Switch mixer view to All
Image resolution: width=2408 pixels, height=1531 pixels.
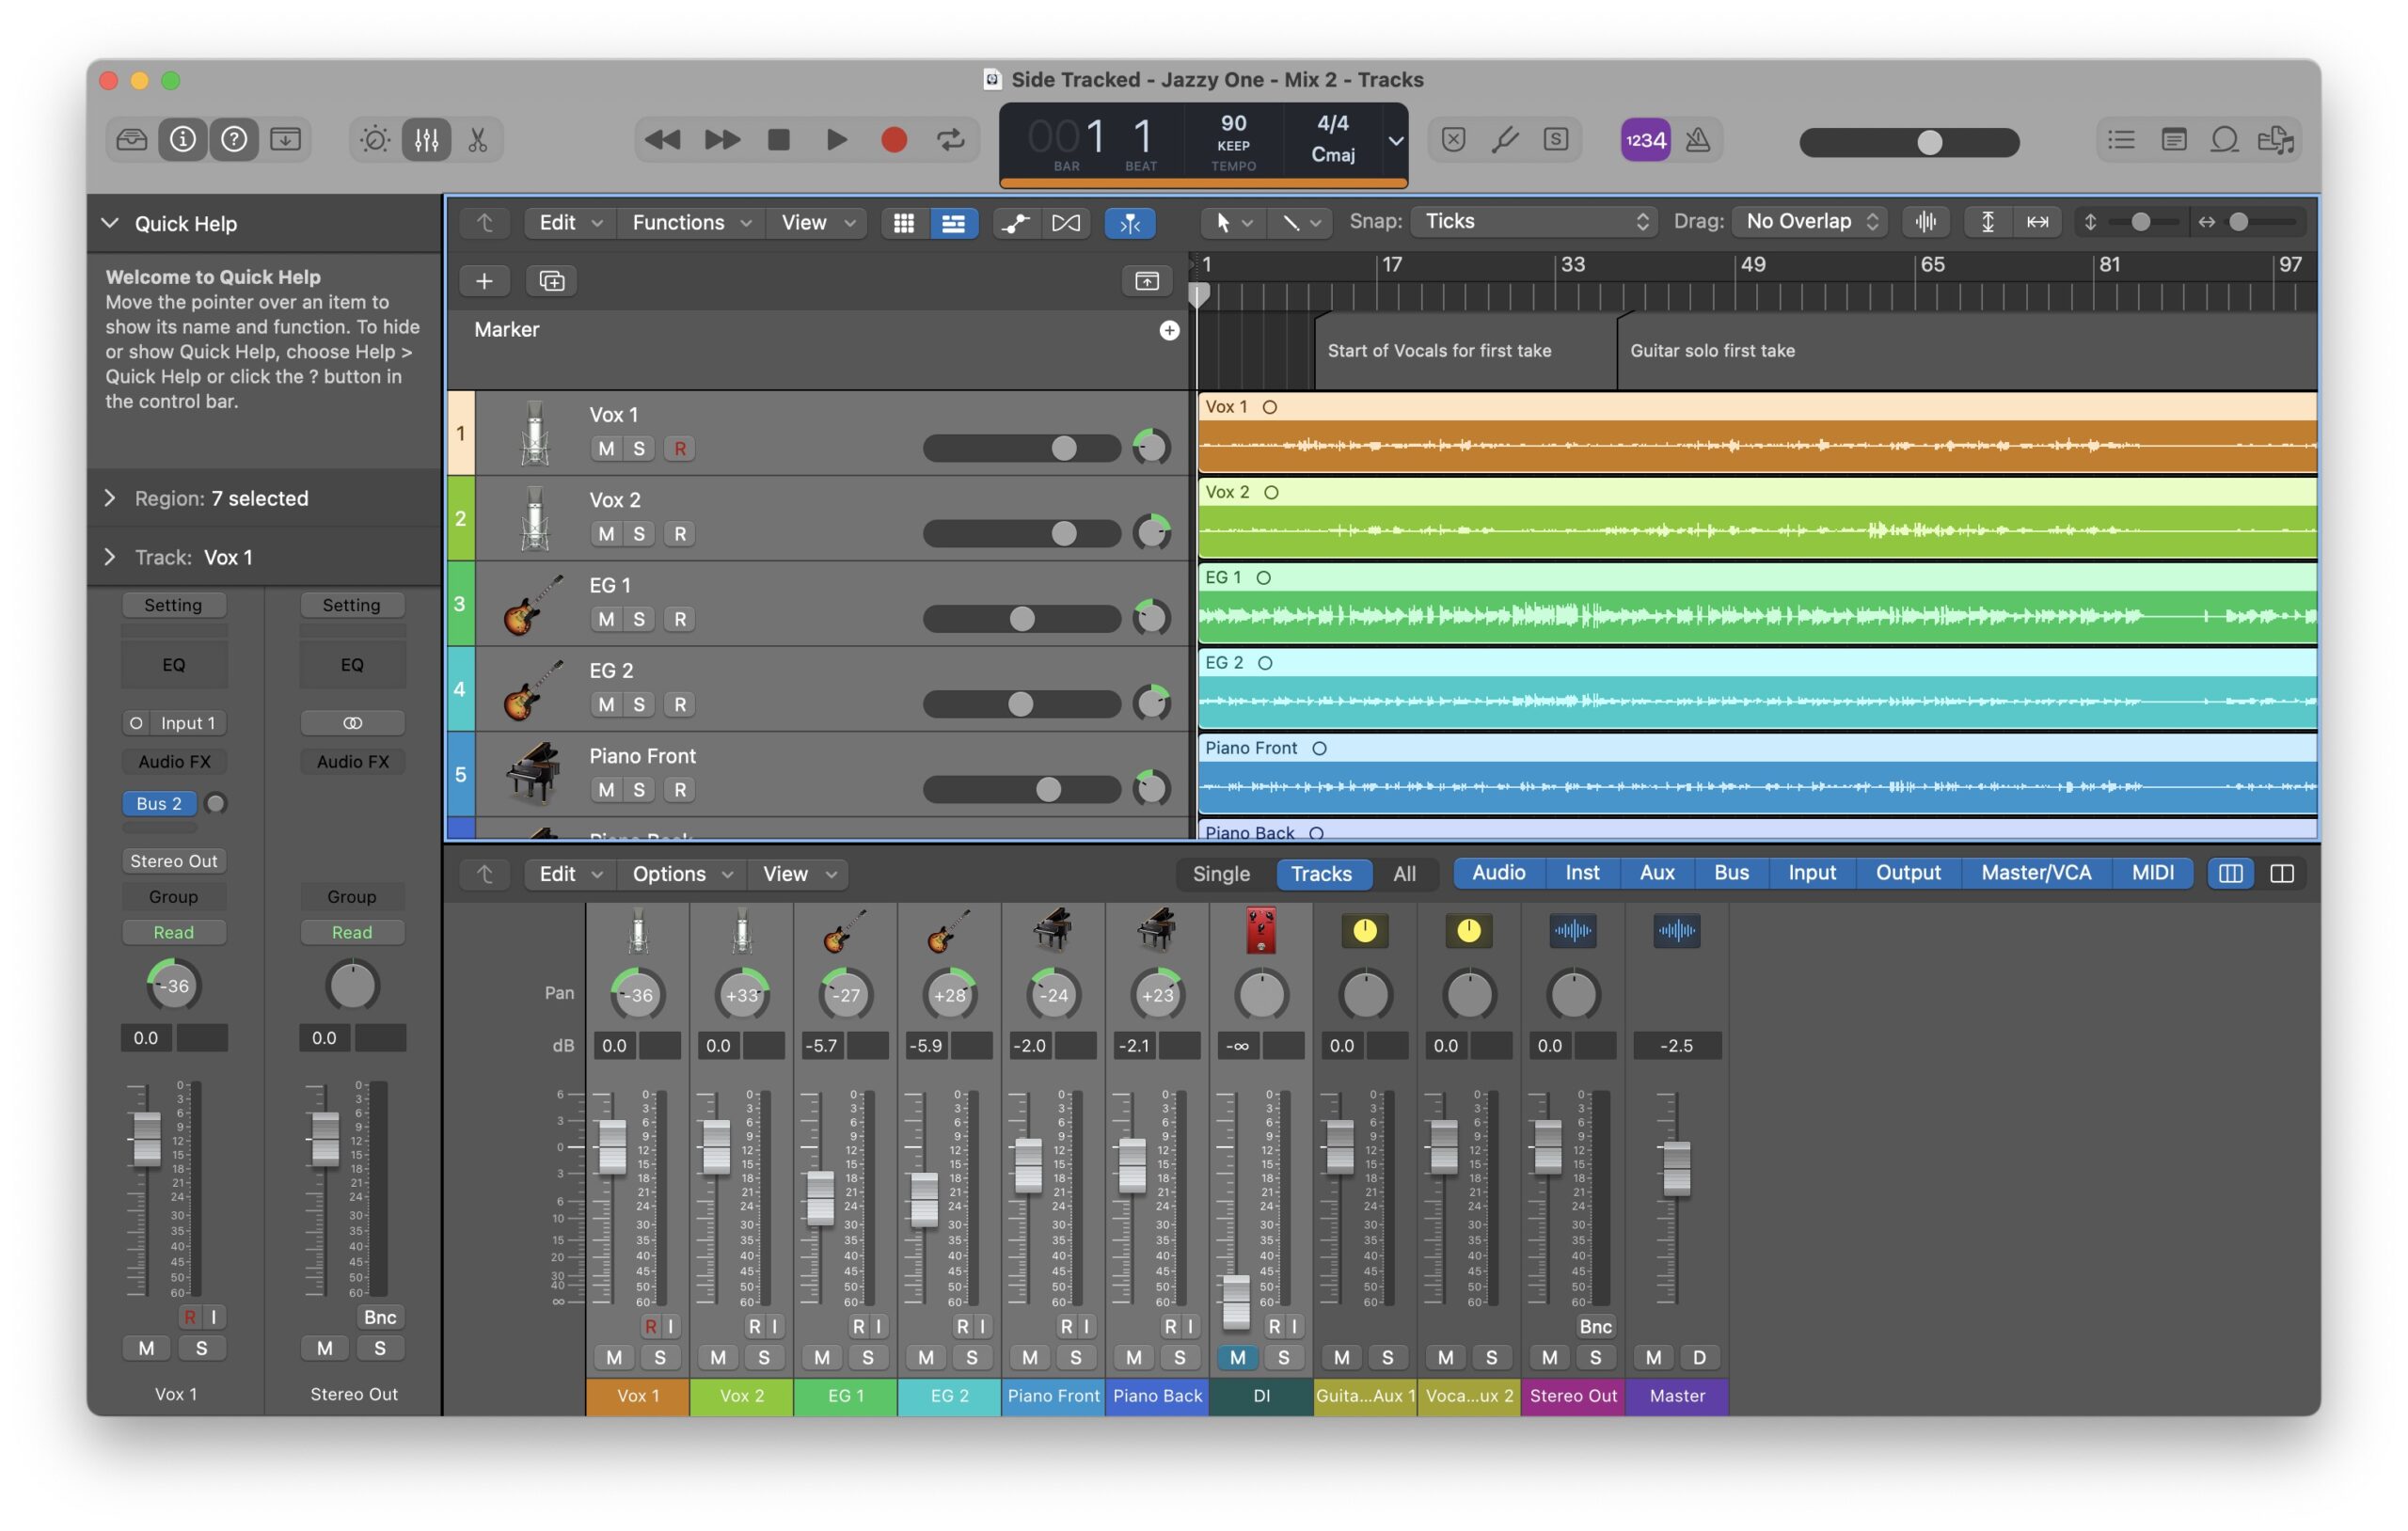1404,874
